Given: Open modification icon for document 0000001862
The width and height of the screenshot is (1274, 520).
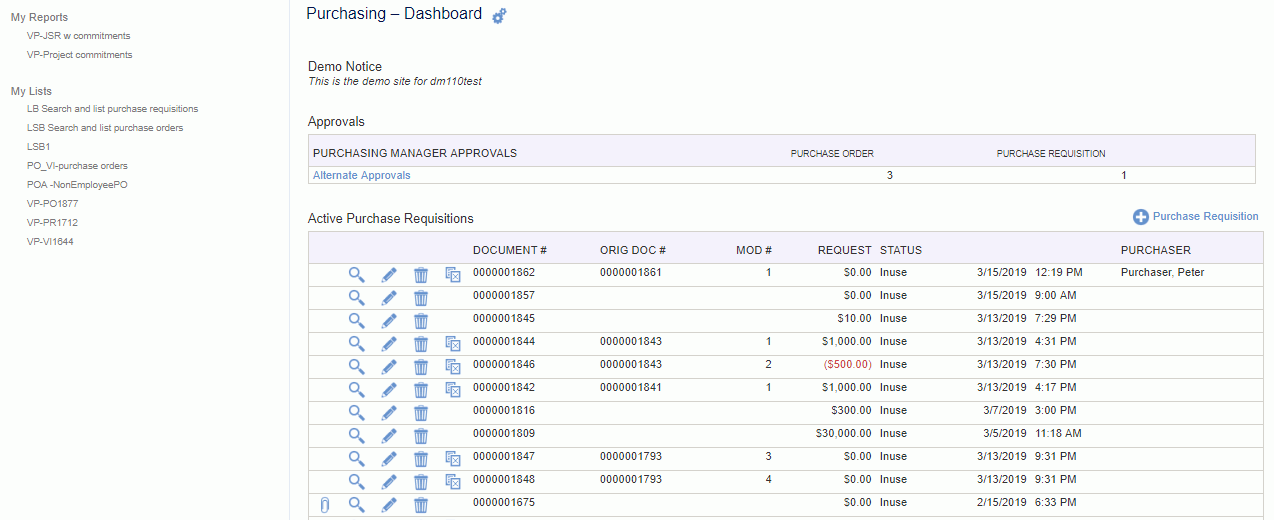Looking at the screenshot, I should click(453, 274).
